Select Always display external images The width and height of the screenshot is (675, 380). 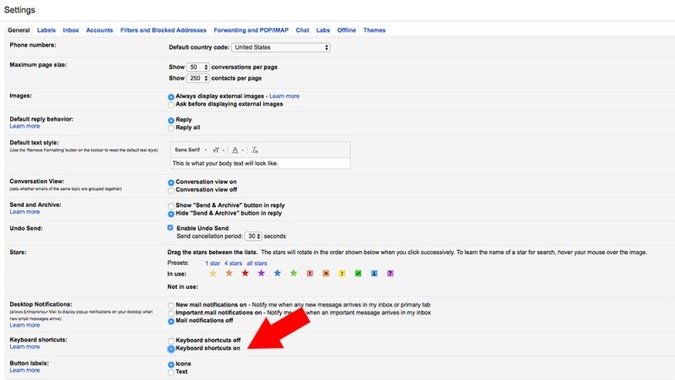pos(171,97)
